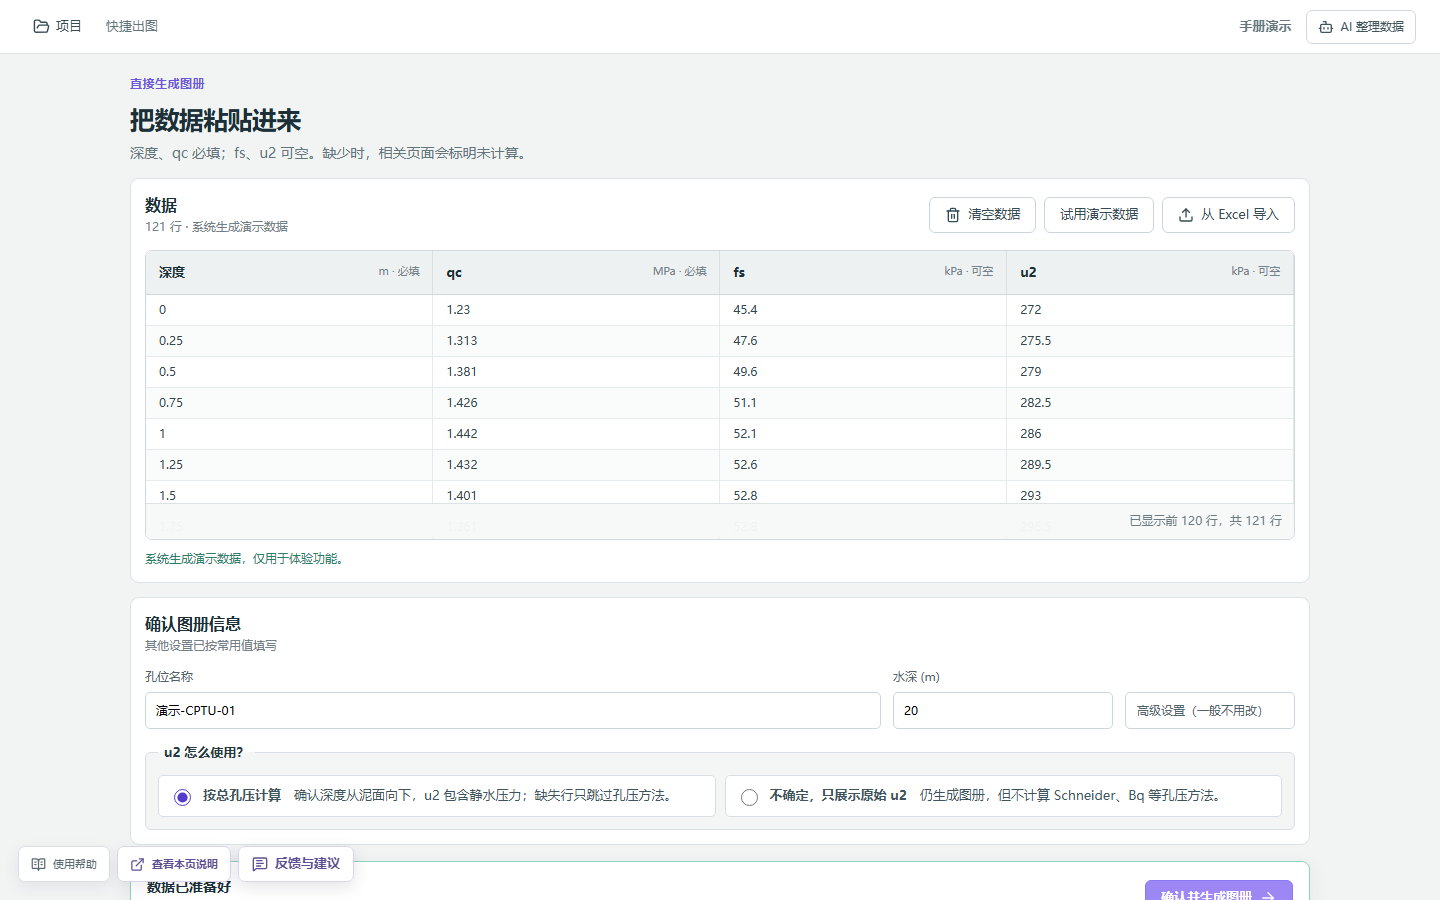This screenshot has width=1440, height=900.
Task: Click the qc cell 1.442
Action: (576, 434)
